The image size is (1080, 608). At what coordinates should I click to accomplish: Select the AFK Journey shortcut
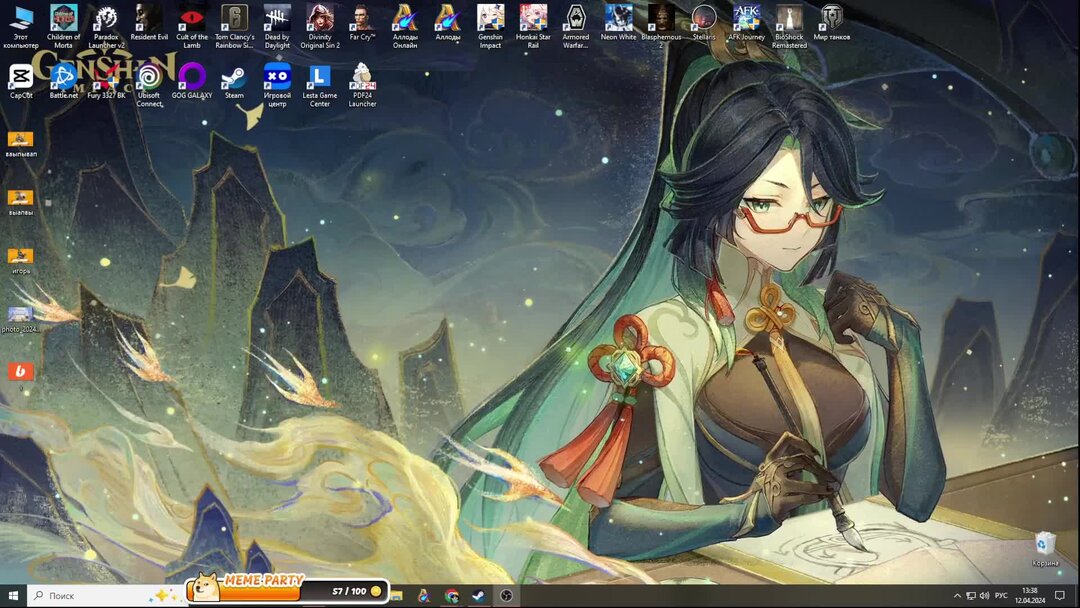coord(747,23)
